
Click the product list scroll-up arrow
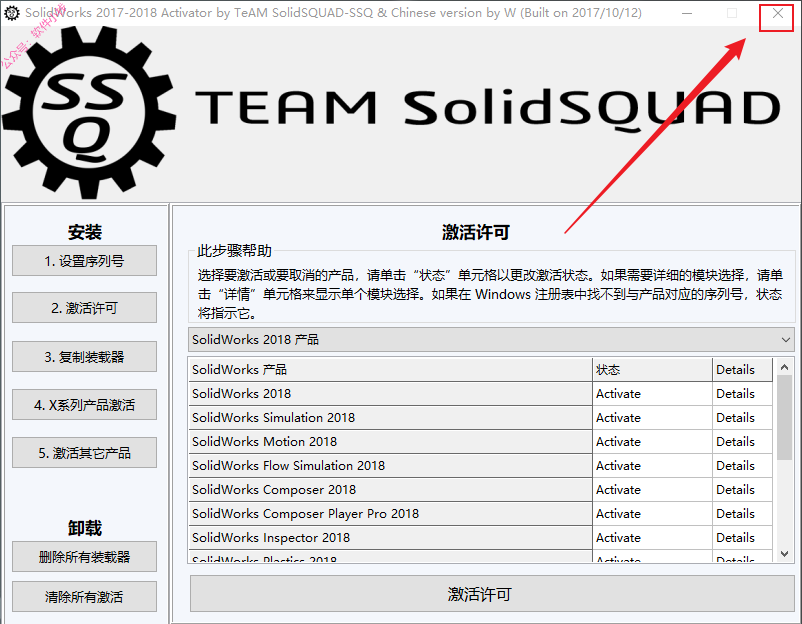[785, 367]
